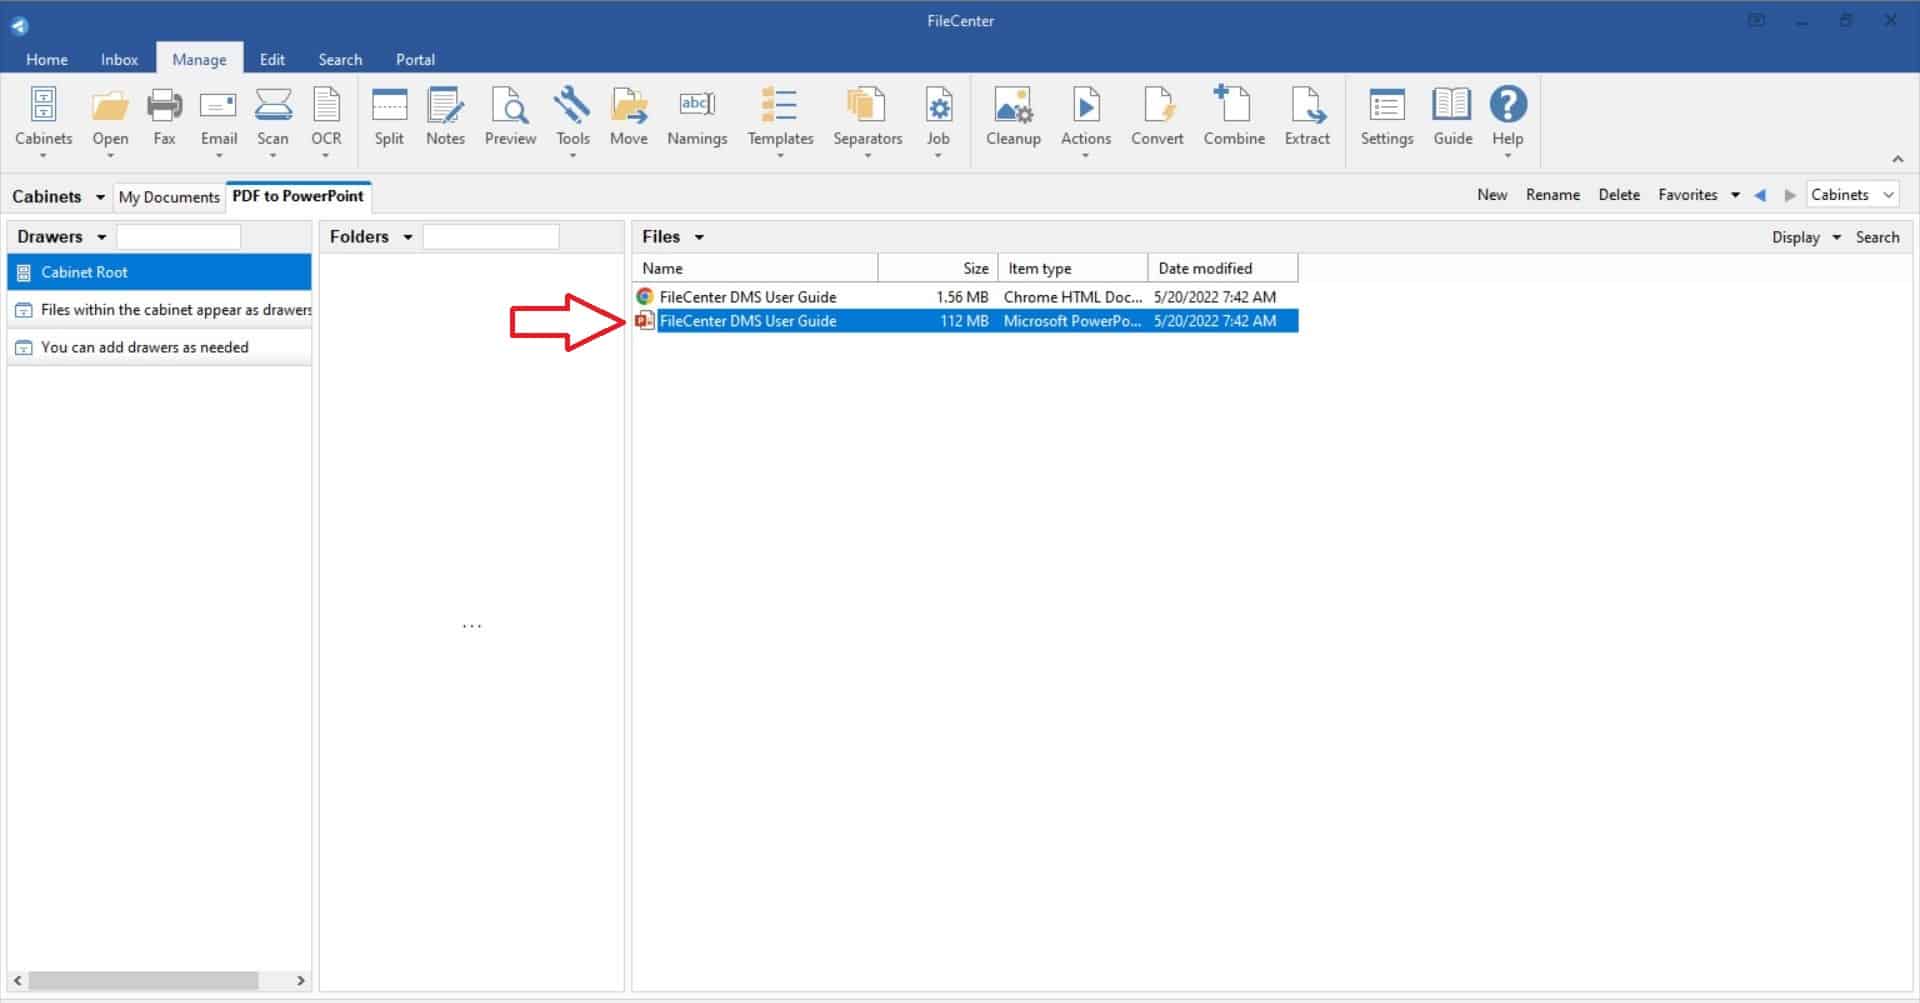Click the Drawers horizontal scrollbar thumb
Screen dimensions: 1920x1003
click(143, 980)
